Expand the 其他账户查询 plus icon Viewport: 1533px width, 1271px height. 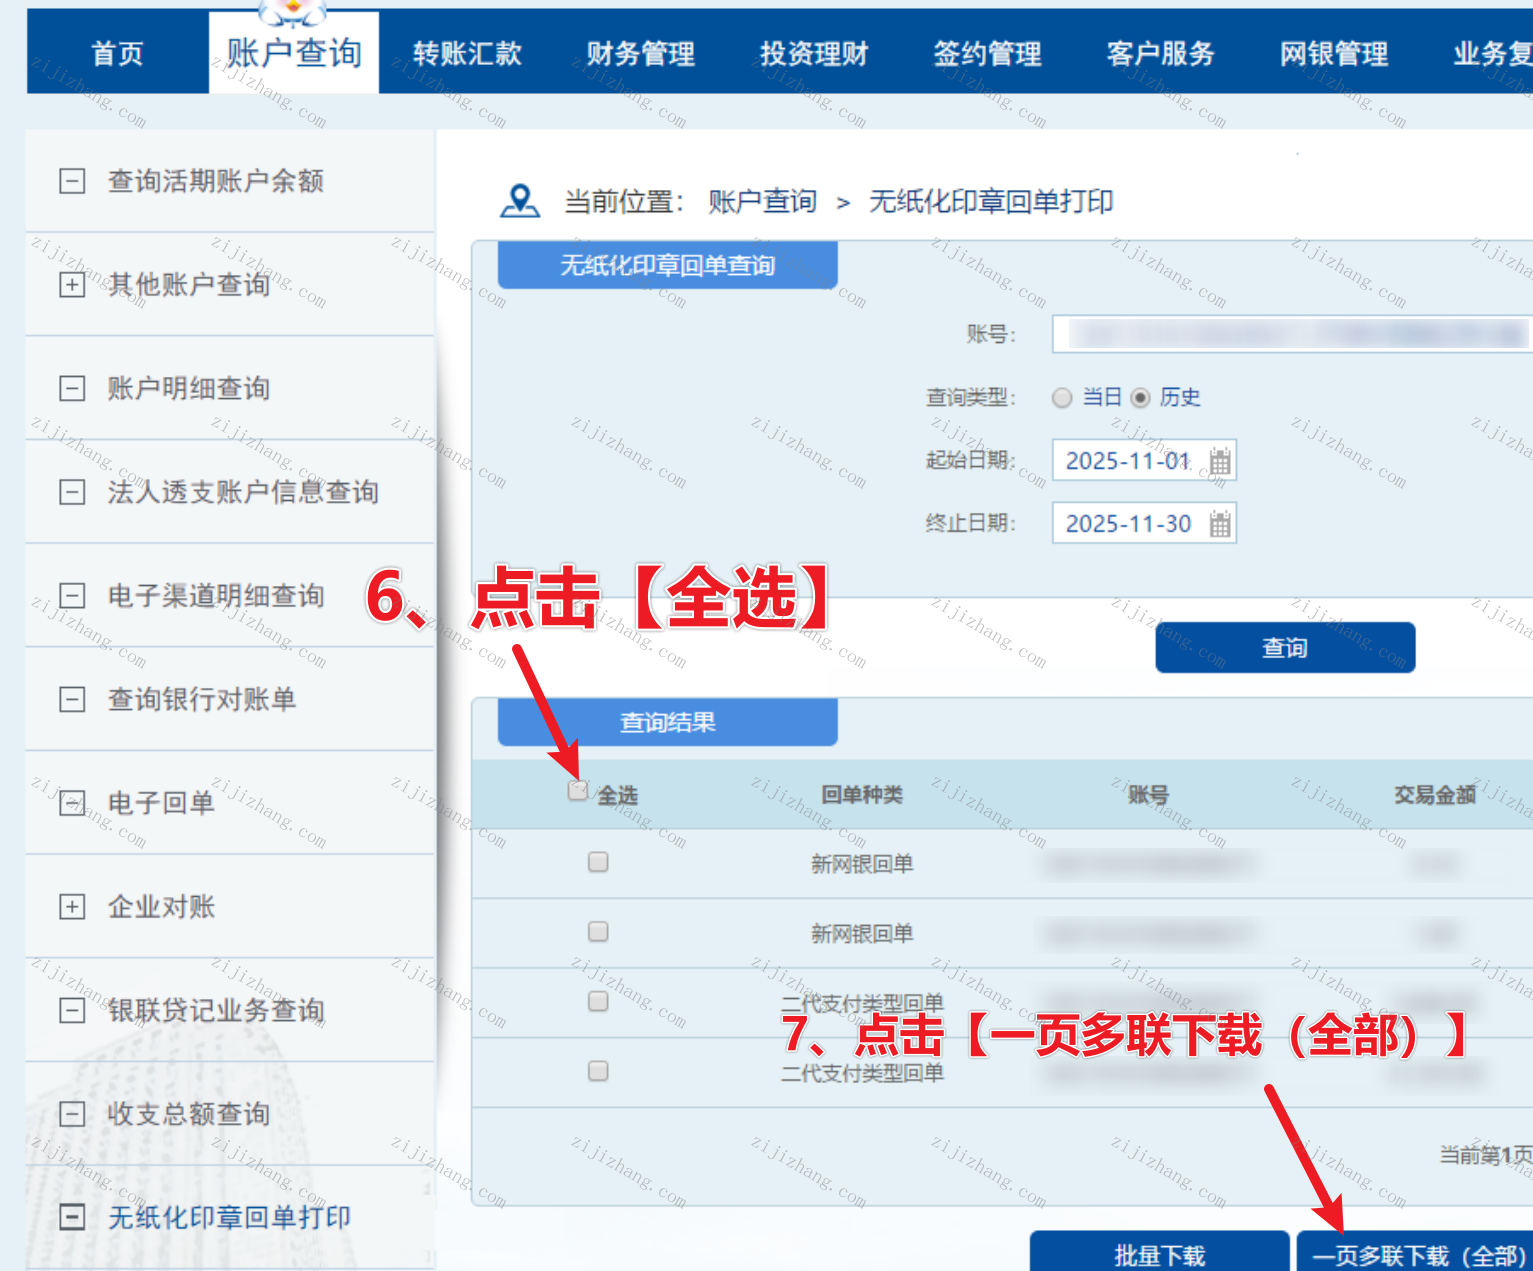(72, 285)
